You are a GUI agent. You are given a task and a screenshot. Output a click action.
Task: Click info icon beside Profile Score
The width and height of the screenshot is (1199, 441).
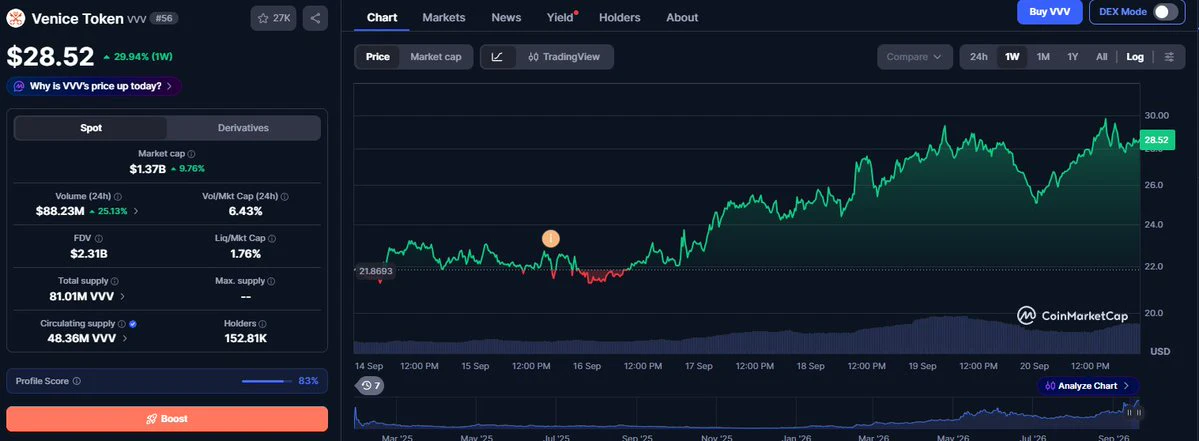(x=76, y=381)
